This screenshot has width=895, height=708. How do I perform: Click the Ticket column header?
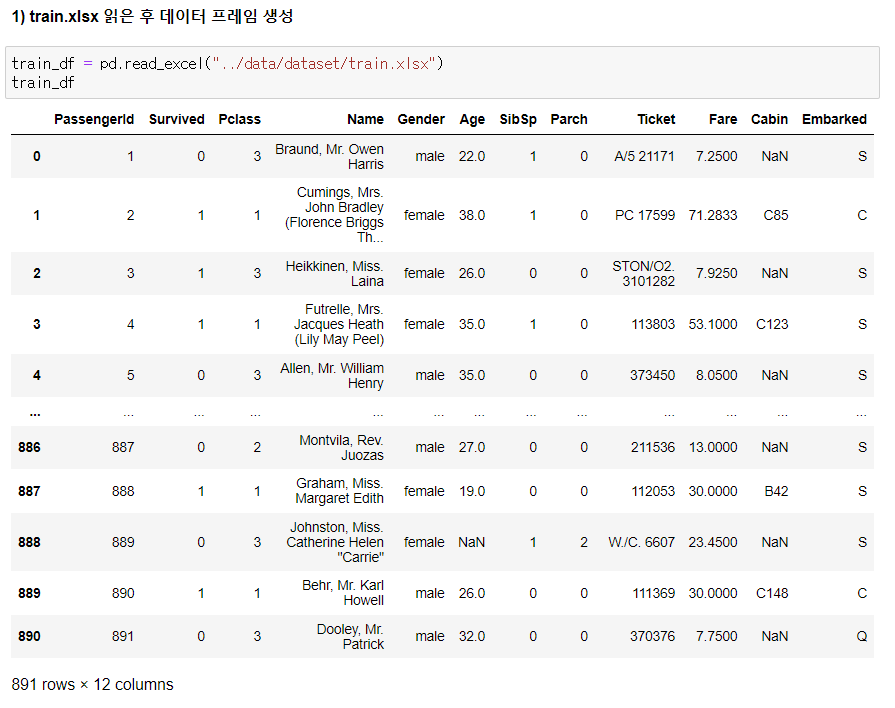(656, 119)
